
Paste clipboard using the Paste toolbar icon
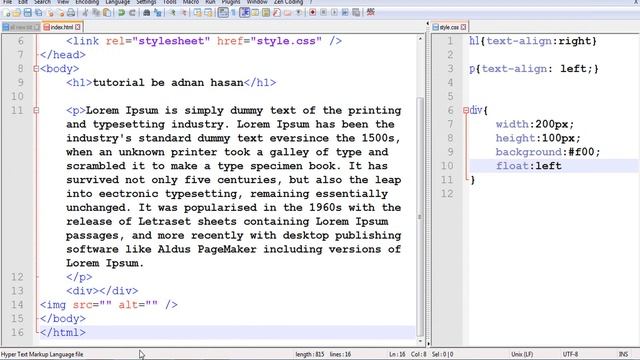(x=107, y=13)
